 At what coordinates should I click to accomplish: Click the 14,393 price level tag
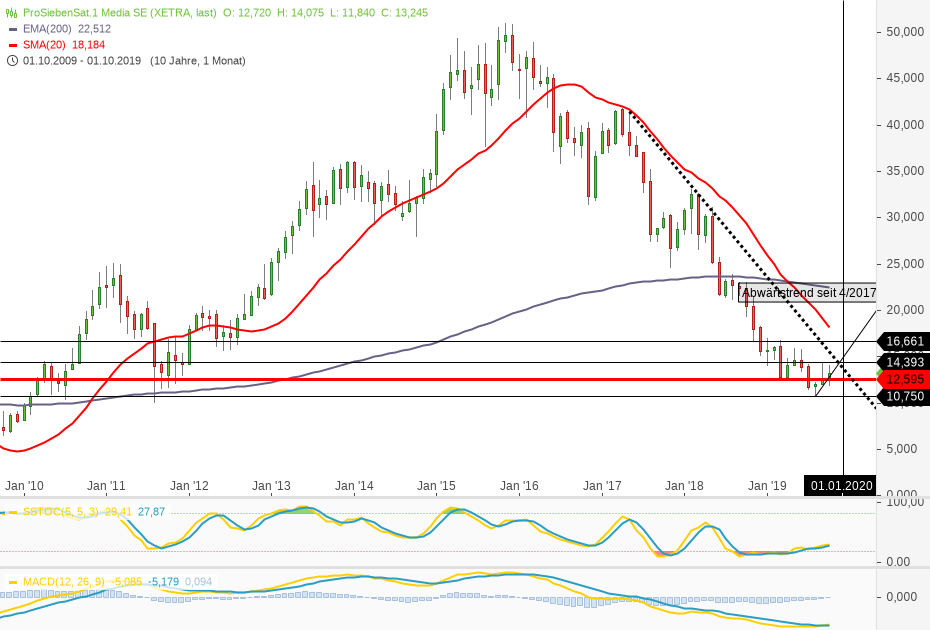(904, 362)
